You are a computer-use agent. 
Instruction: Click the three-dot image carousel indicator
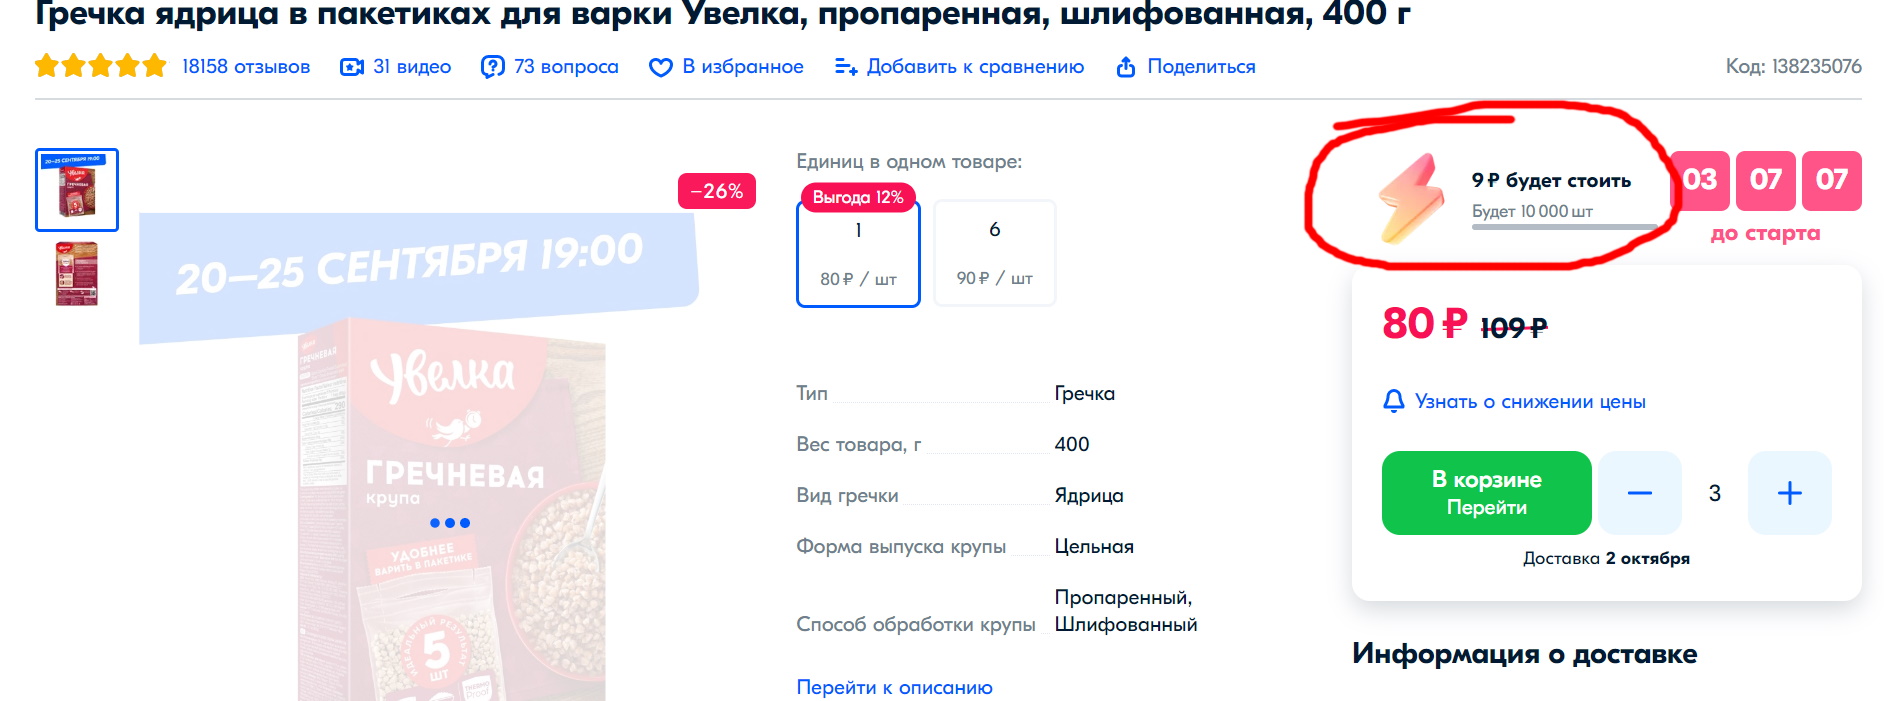450,523
